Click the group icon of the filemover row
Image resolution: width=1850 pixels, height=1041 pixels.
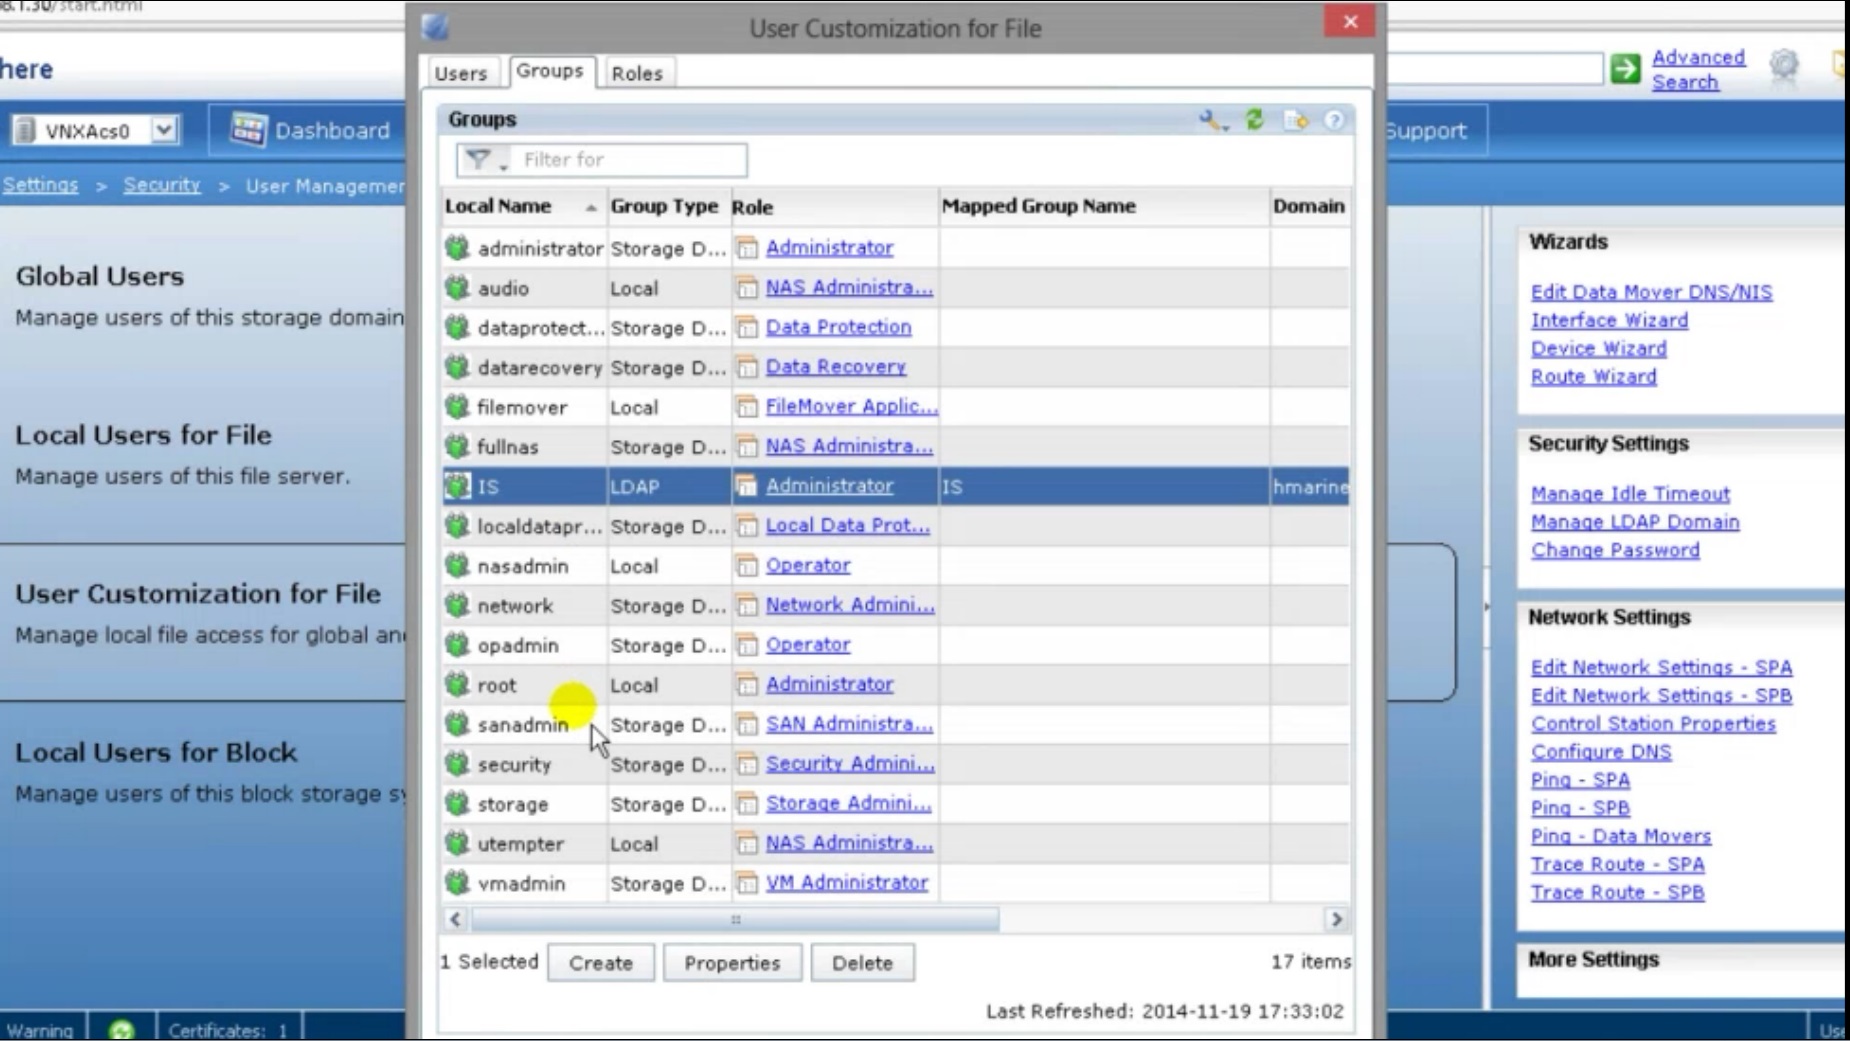pyautogui.click(x=457, y=407)
